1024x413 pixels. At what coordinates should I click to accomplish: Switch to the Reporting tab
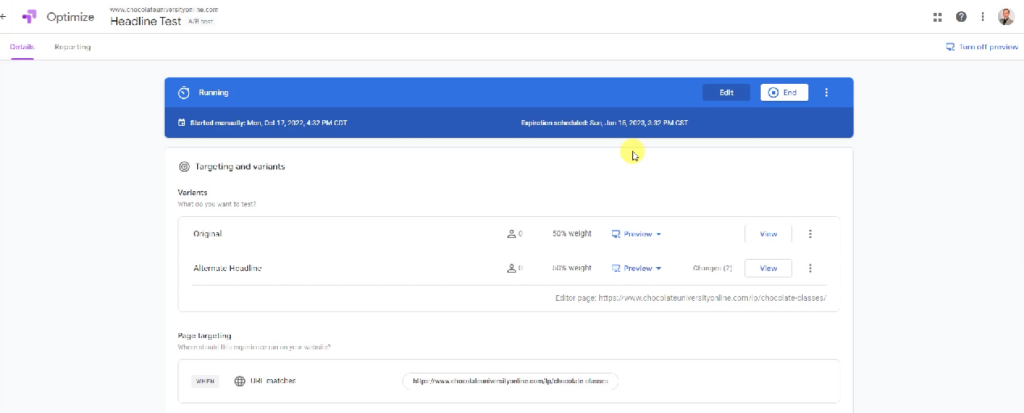pyautogui.click(x=72, y=47)
